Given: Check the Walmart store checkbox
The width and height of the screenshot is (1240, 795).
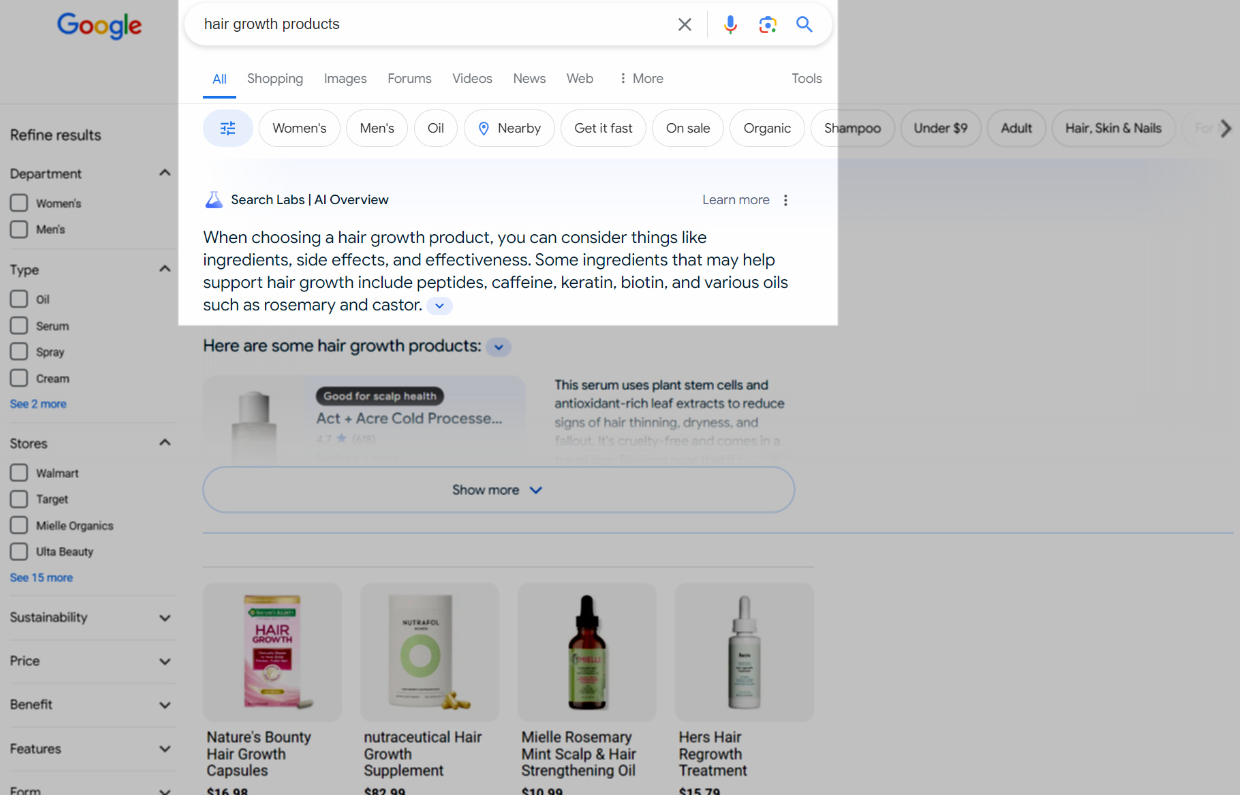Looking at the screenshot, I should pyautogui.click(x=18, y=473).
